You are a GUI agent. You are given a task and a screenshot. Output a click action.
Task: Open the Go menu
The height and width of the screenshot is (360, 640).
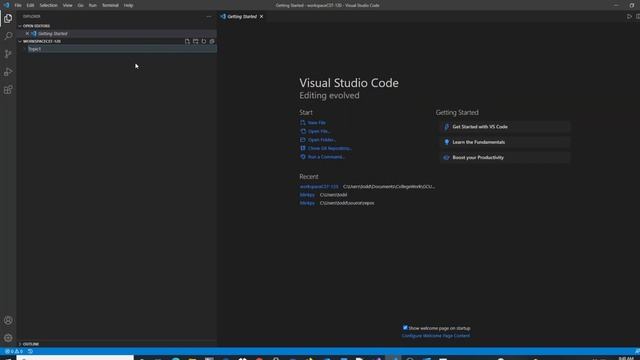point(80,5)
